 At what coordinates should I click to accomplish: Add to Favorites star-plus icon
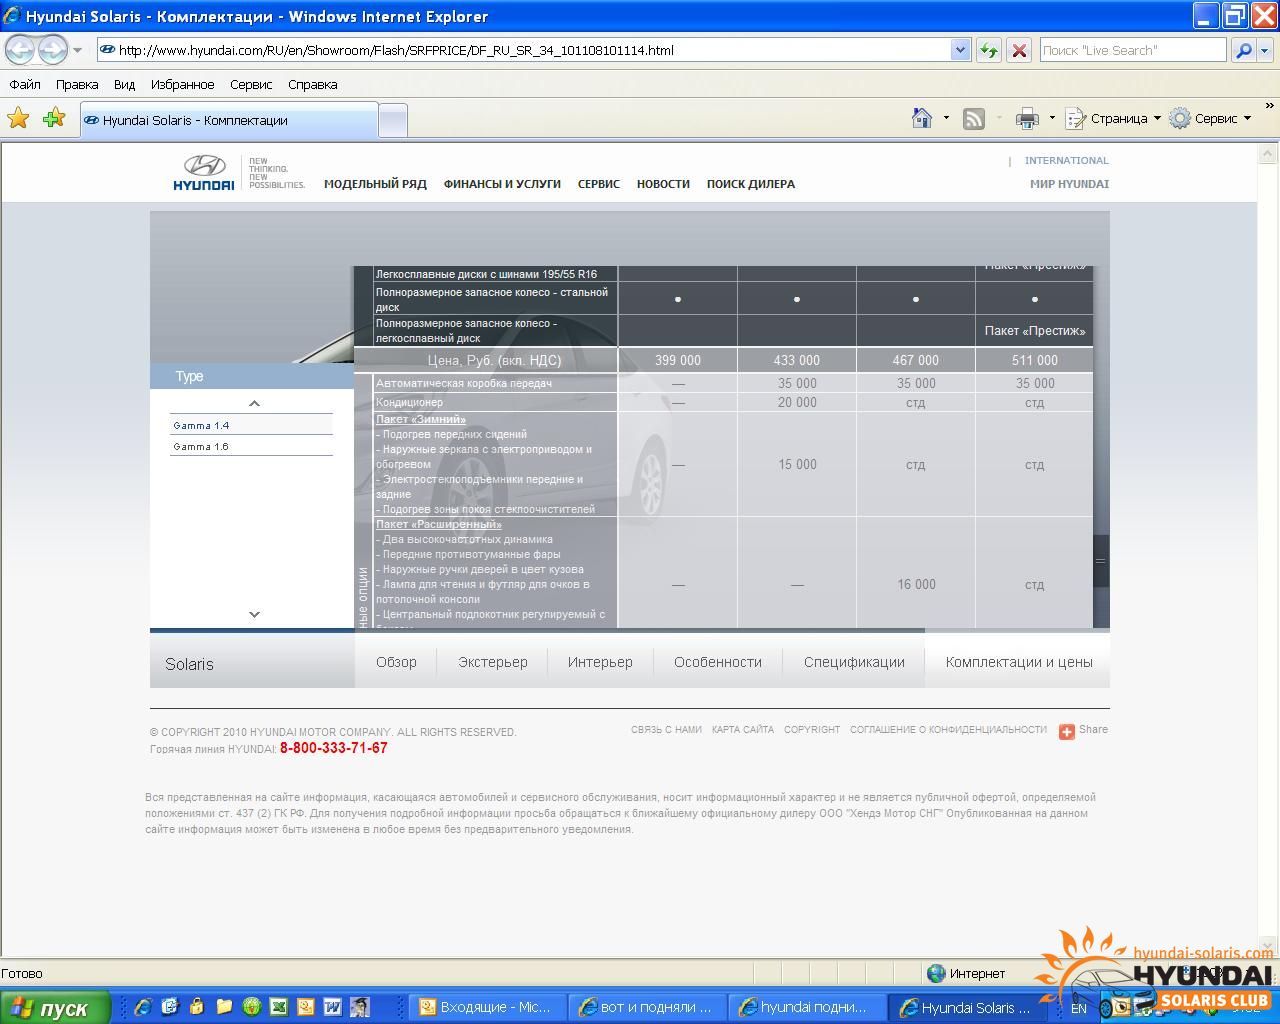point(54,118)
